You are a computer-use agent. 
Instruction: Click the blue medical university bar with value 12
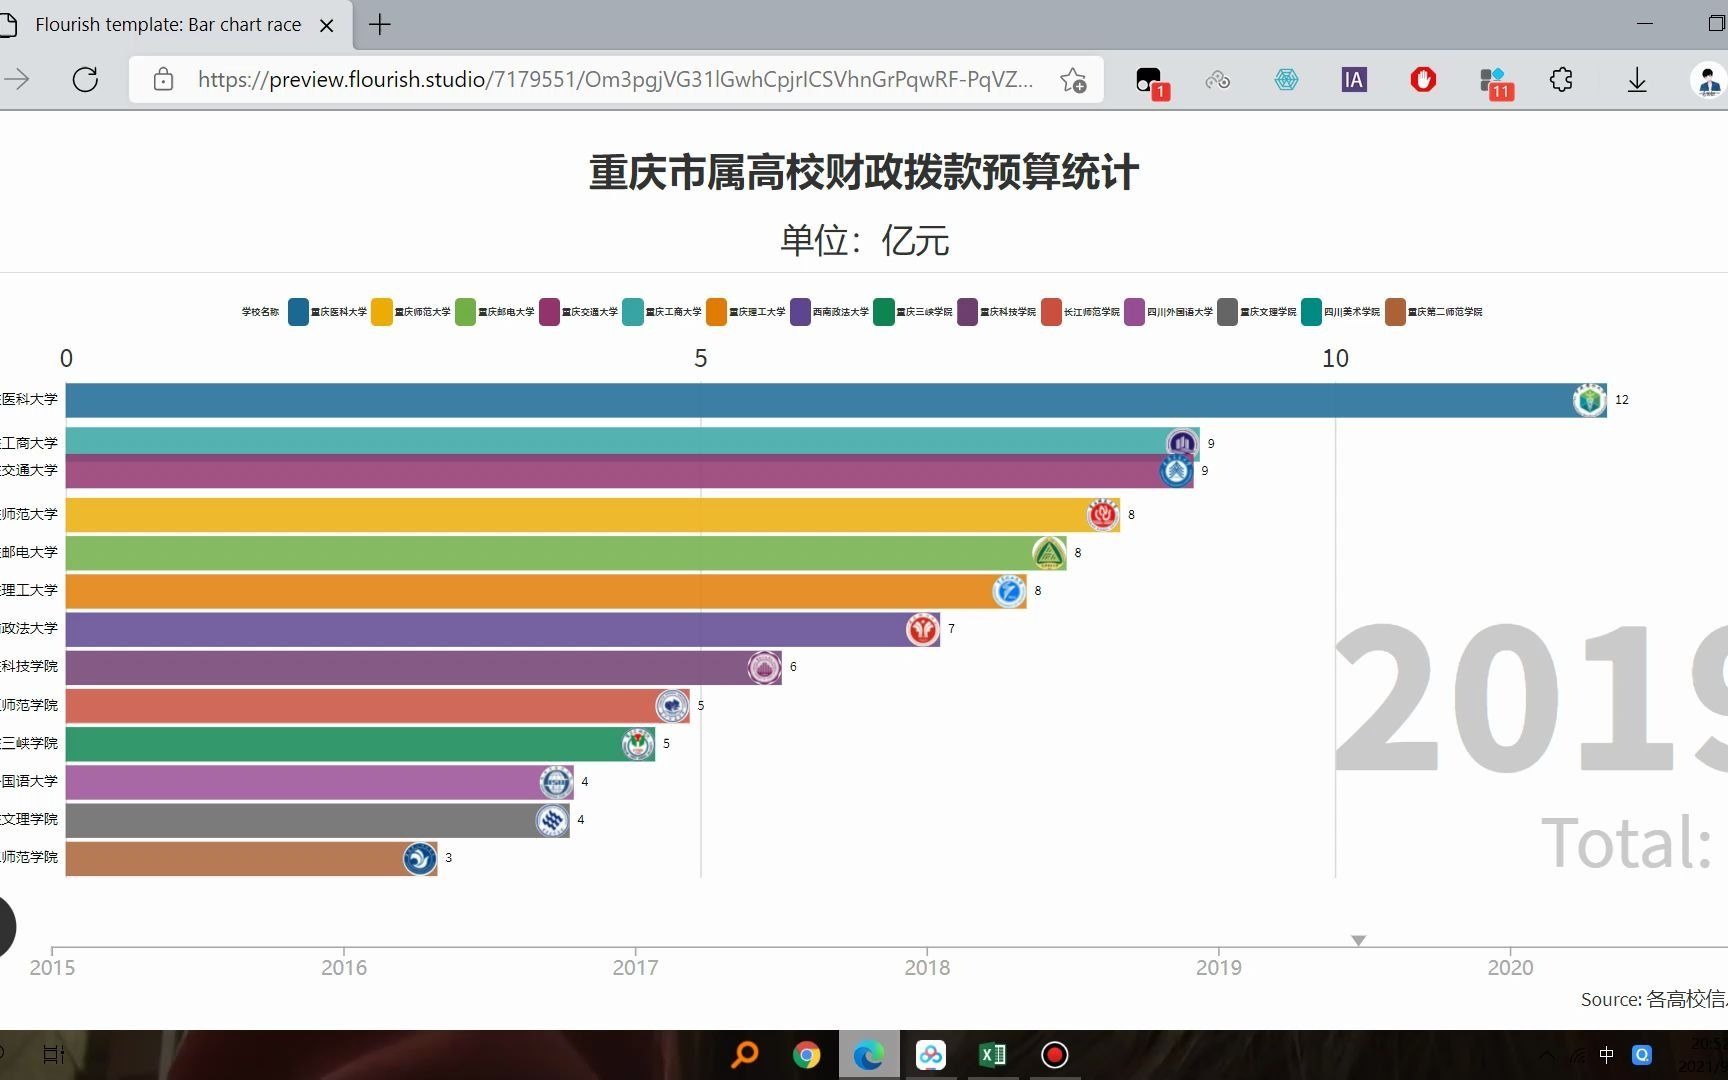click(x=836, y=400)
